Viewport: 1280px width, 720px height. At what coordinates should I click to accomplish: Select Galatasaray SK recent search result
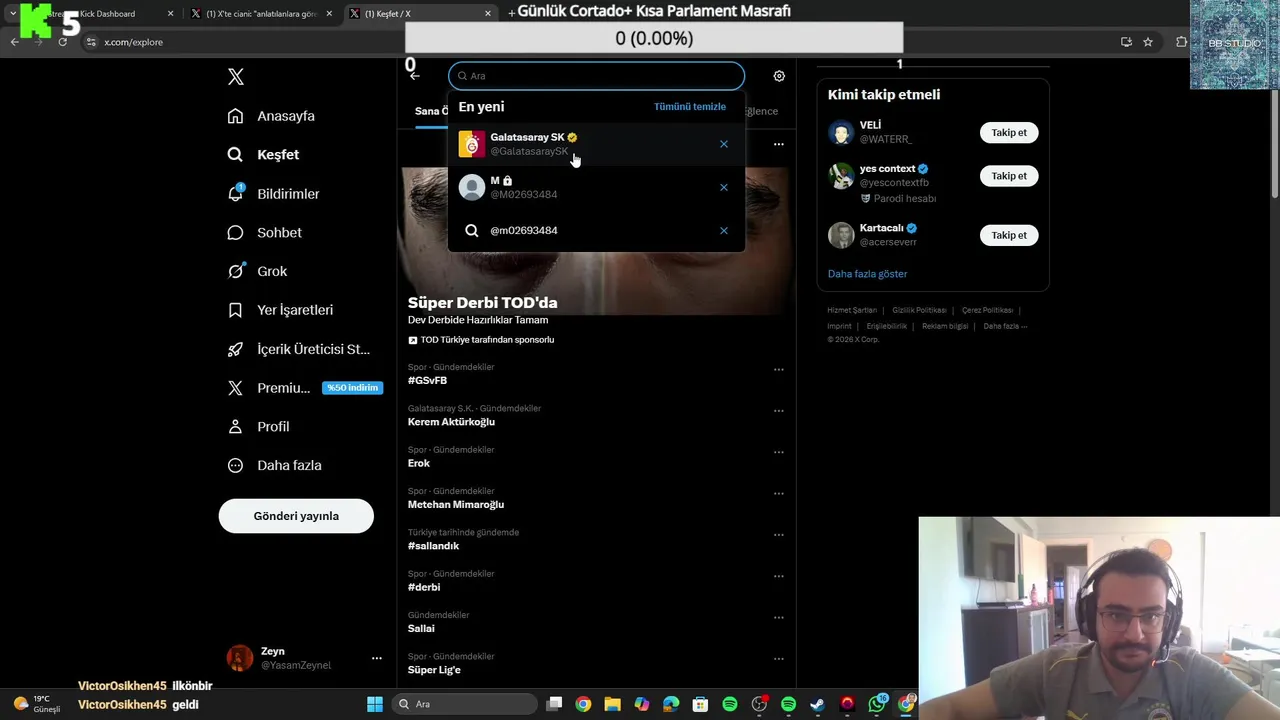coord(596,144)
